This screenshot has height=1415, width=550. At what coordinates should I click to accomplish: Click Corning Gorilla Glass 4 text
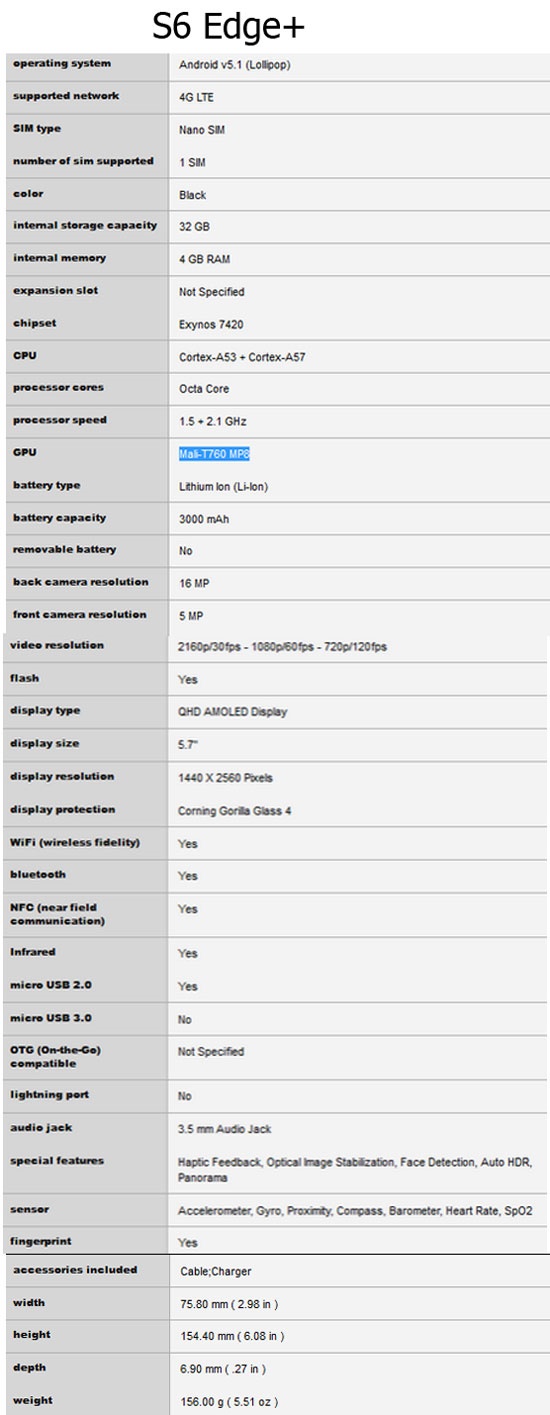click(x=234, y=811)
